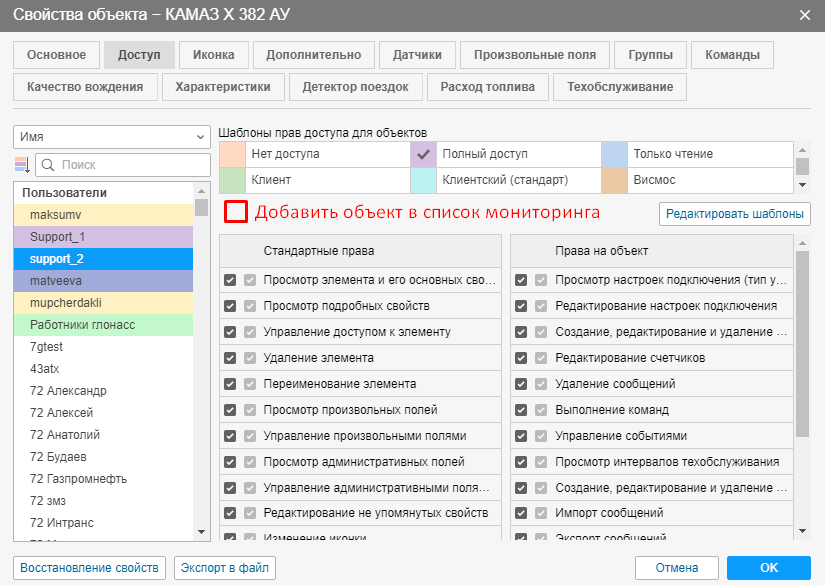Click the up arrow of object rights scrollbar
This screenshot has height=585, width=825.
[802, 243]
